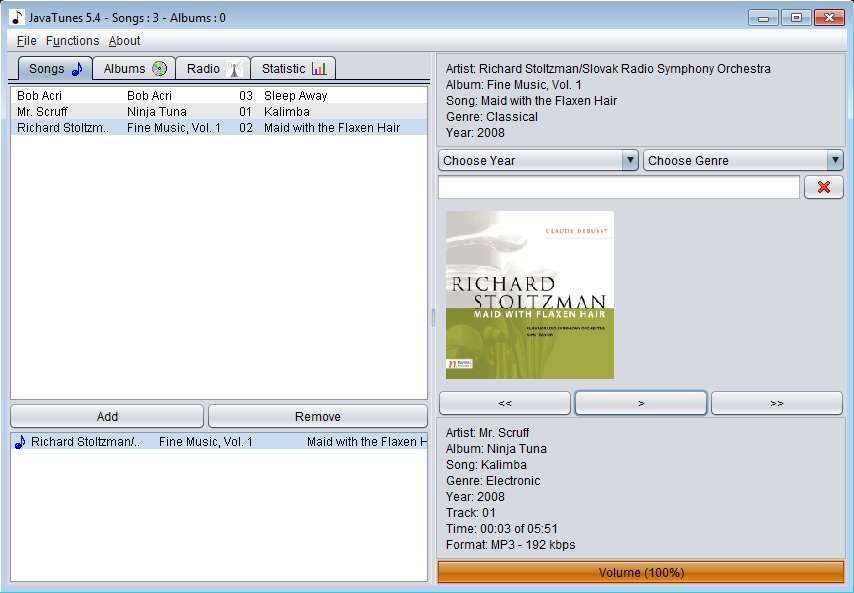Click the Mr. Scruff artist cell

coord(42,112)
